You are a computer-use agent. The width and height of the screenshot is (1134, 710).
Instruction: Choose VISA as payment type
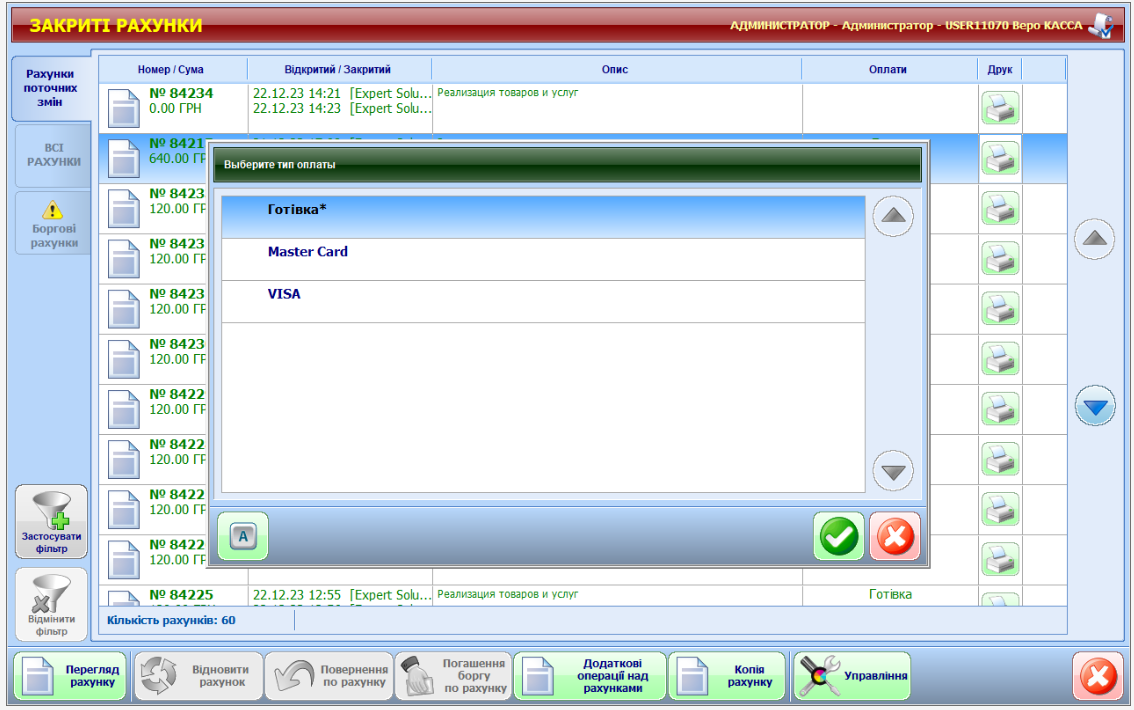(542, 301)
